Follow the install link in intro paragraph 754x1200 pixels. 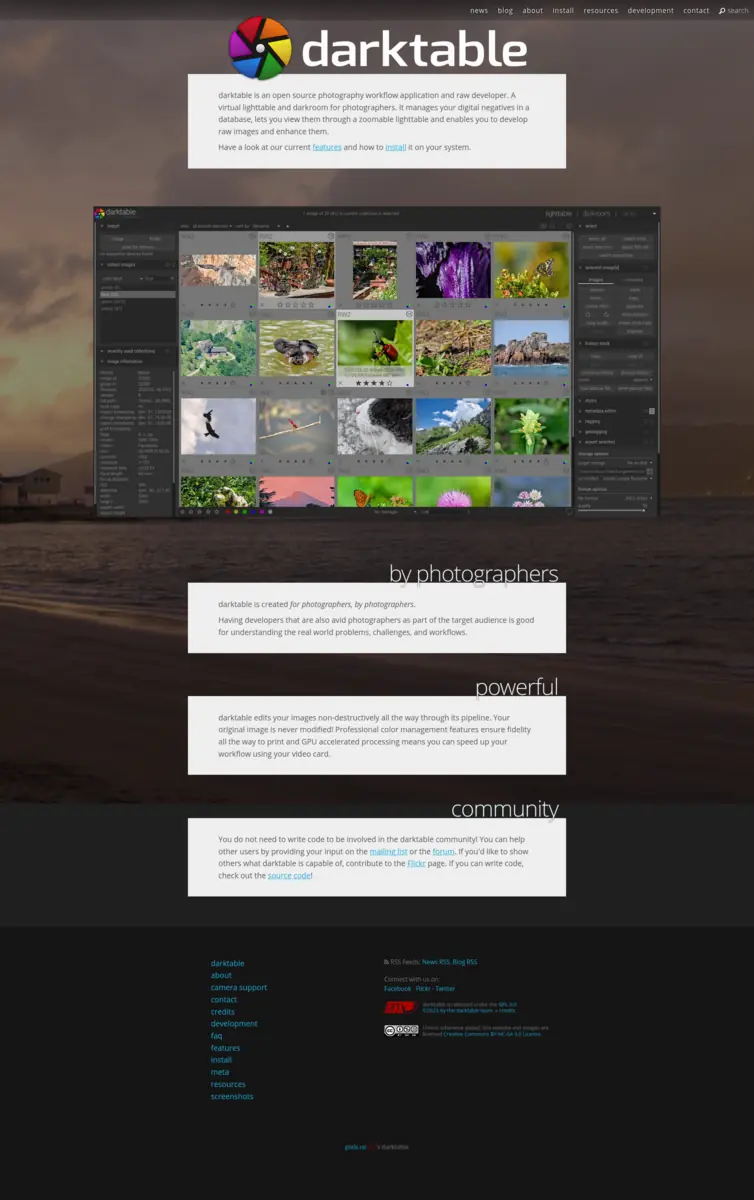[396, 147]
